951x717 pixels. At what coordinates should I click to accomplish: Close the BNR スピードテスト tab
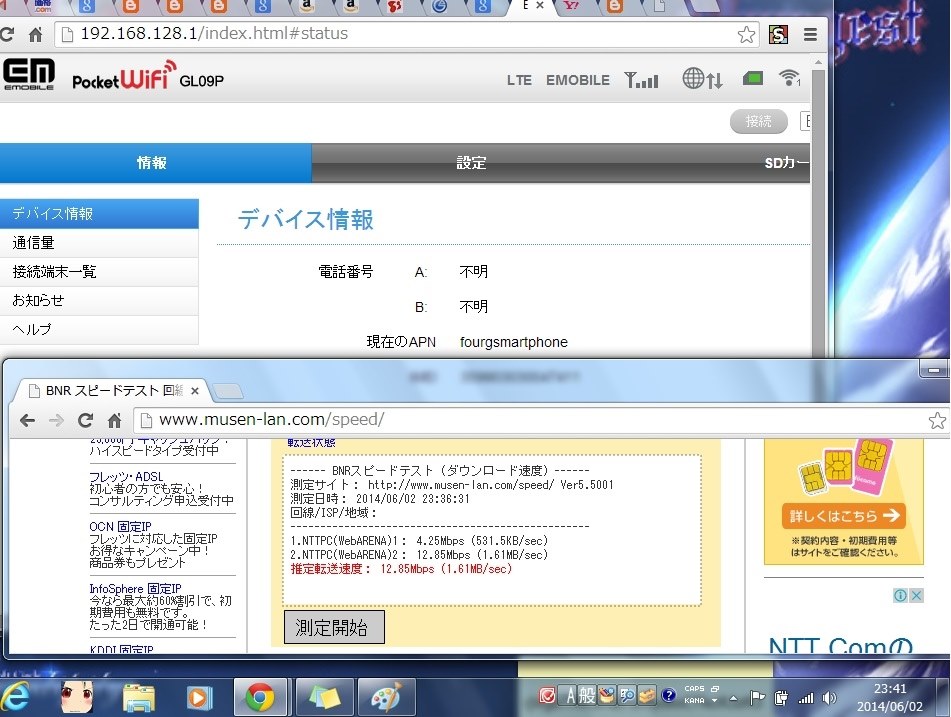(195, 391)
